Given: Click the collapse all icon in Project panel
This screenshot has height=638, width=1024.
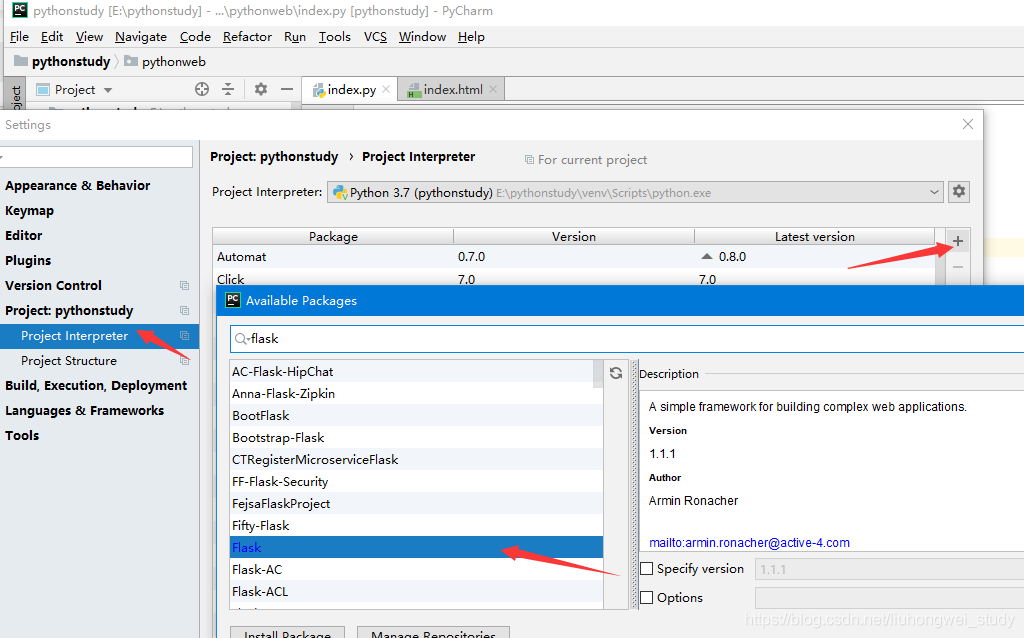Looking at the screenshot, I should coord(228,89).
